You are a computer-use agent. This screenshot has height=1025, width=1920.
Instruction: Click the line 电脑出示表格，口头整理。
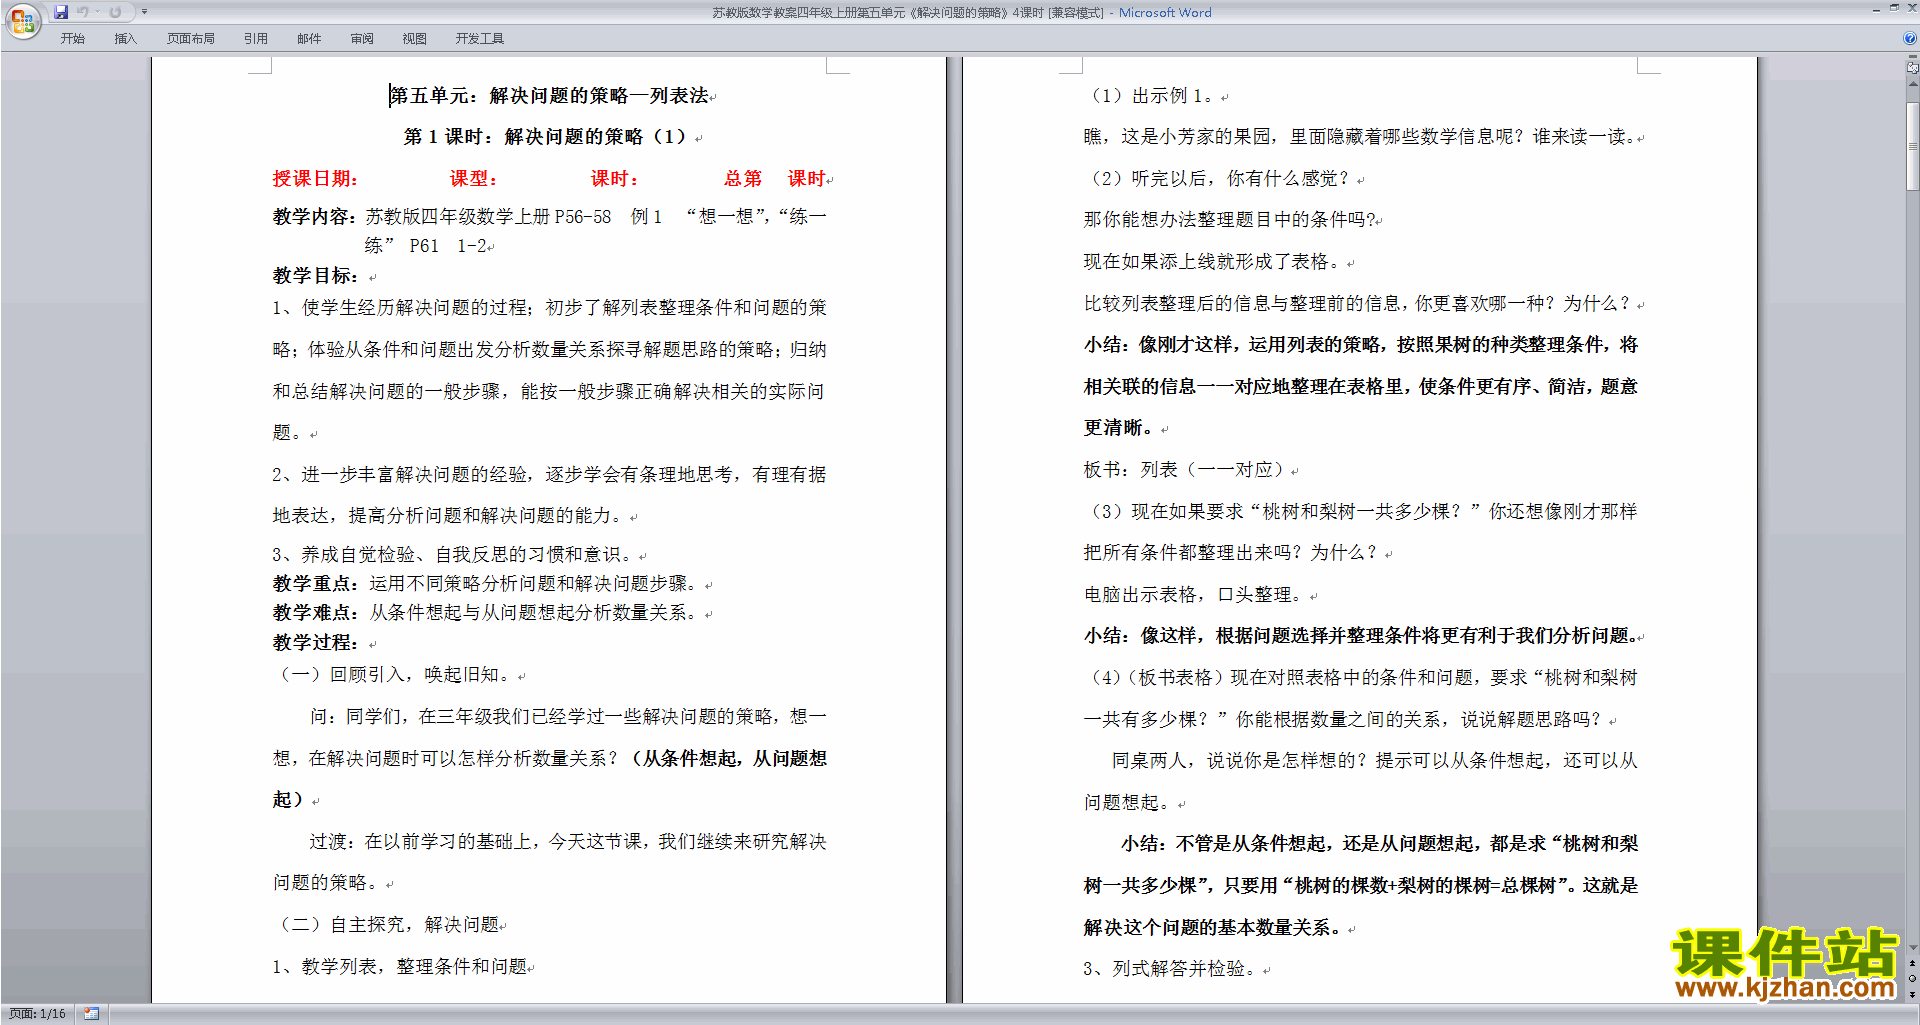click(x=1196, y=595)
